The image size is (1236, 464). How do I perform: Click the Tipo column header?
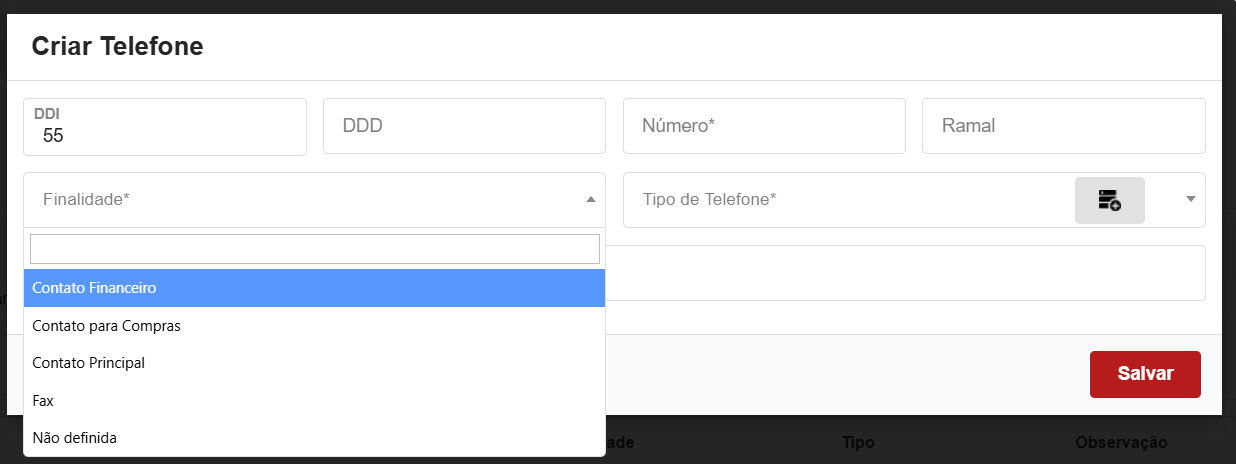858,442
